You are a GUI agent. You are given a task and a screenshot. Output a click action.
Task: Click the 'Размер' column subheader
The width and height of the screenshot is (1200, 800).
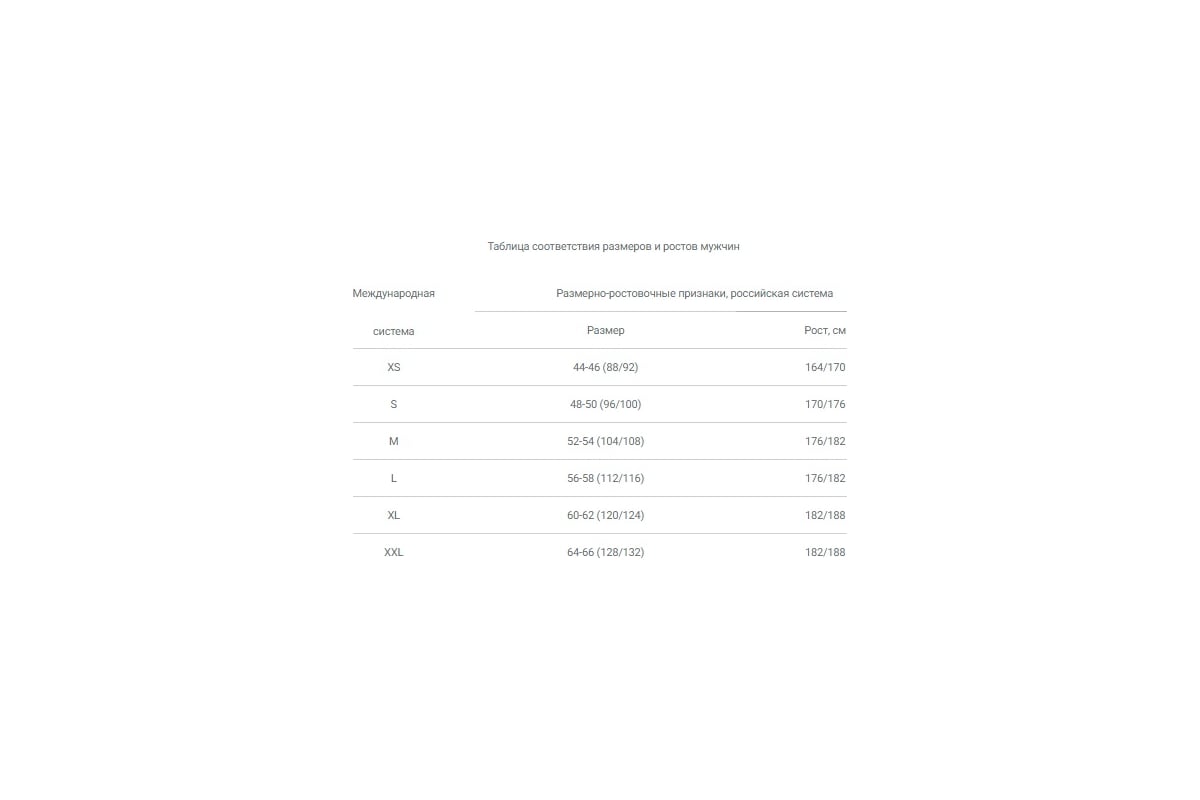pyautogui.click(x=605, y=331)
